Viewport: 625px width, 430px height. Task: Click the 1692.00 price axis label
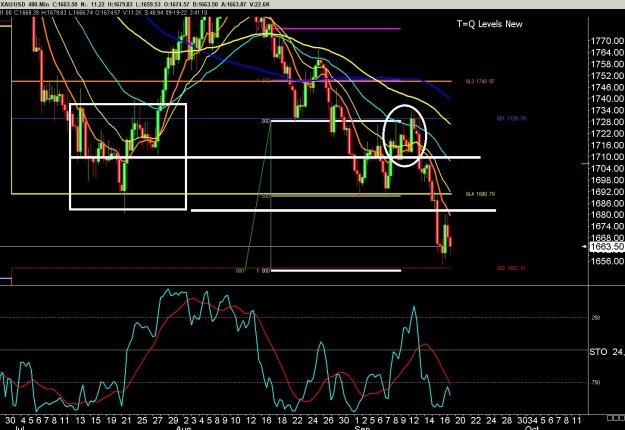607,191
